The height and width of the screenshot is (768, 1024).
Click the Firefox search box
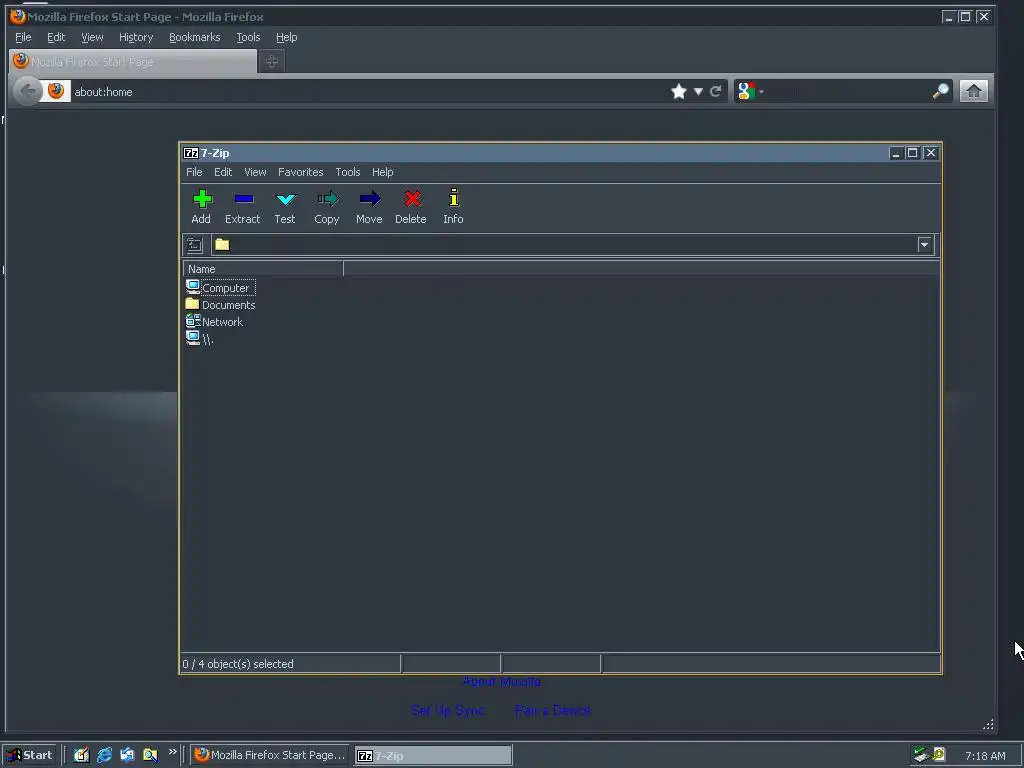pos(848,91)
